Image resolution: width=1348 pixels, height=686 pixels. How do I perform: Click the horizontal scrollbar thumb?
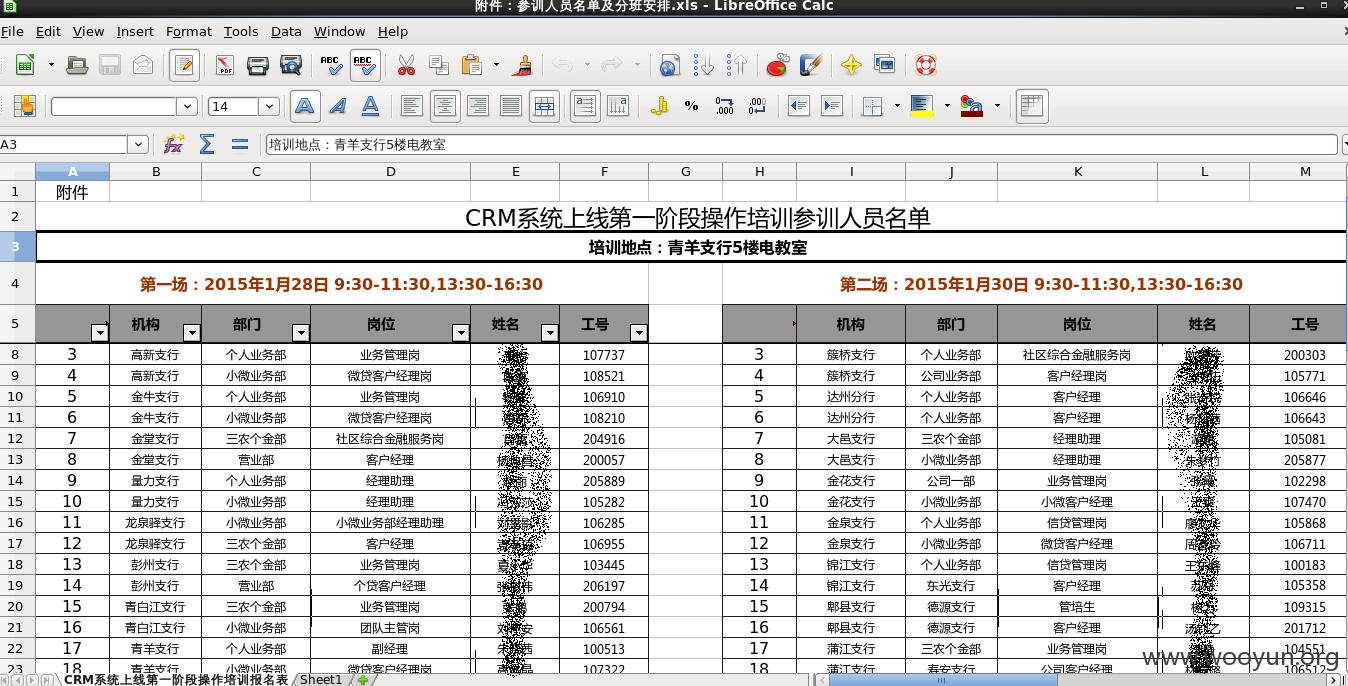pos(943,680)
